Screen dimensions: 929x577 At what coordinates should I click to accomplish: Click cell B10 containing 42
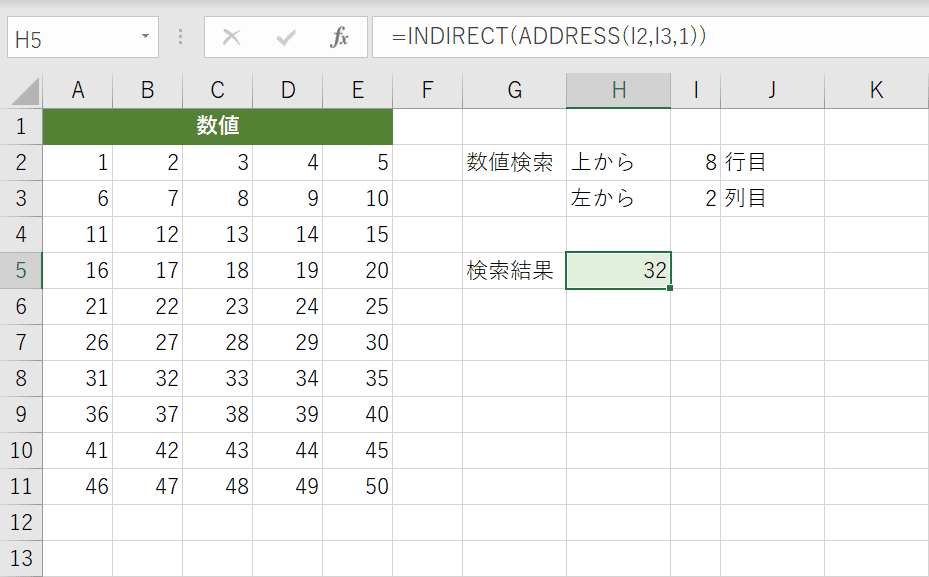148,450
